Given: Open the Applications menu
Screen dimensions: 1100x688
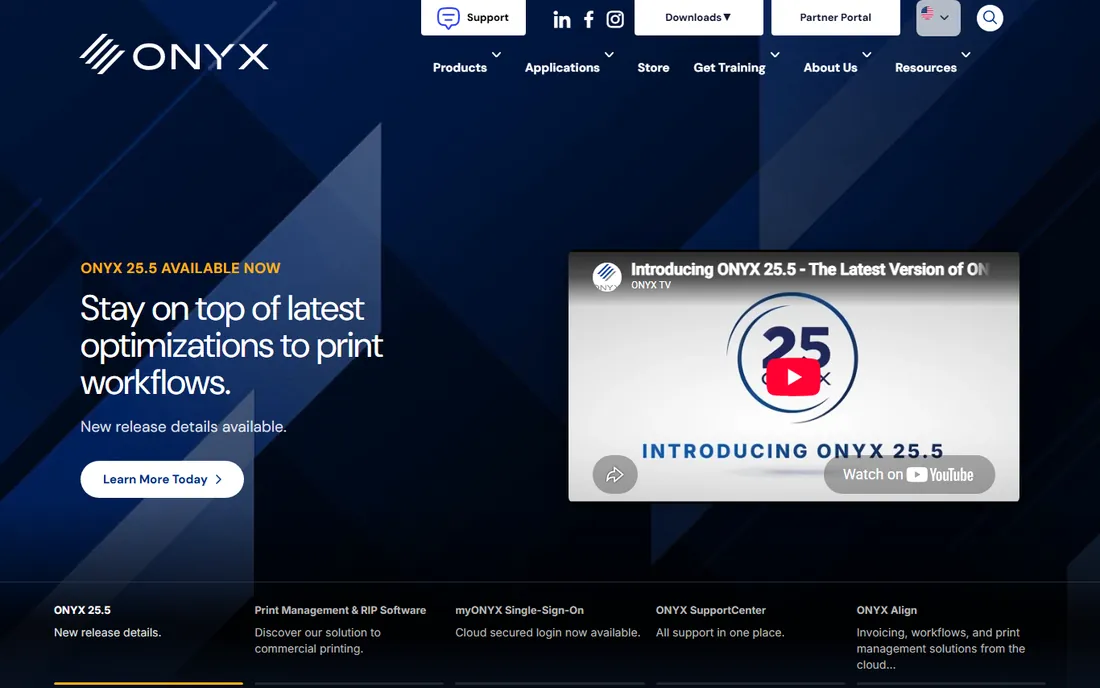Looking at the screenshot, I should click(562, 67).
